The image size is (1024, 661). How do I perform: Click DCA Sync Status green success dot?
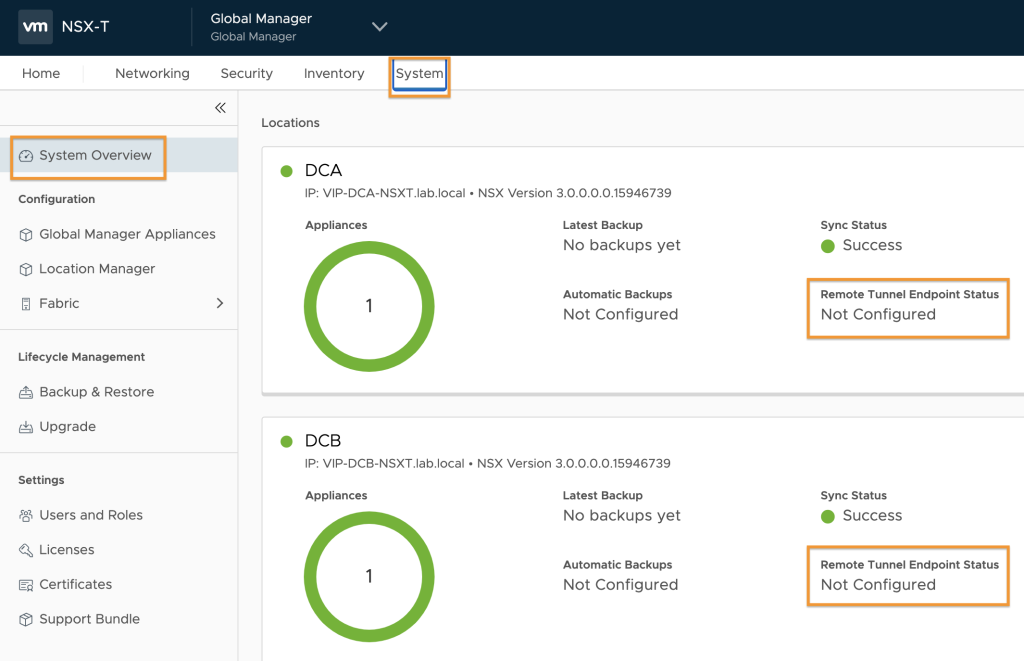(827, 246)
